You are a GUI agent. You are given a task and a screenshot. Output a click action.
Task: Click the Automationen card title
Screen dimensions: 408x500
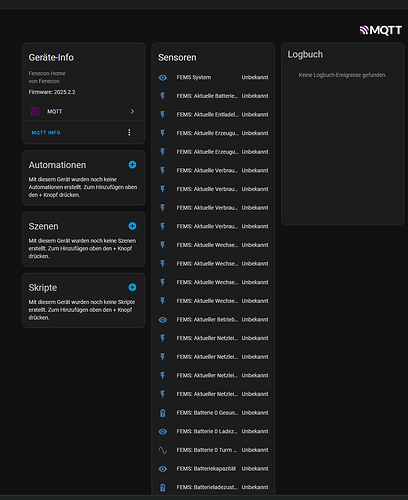tap(57, 165)
